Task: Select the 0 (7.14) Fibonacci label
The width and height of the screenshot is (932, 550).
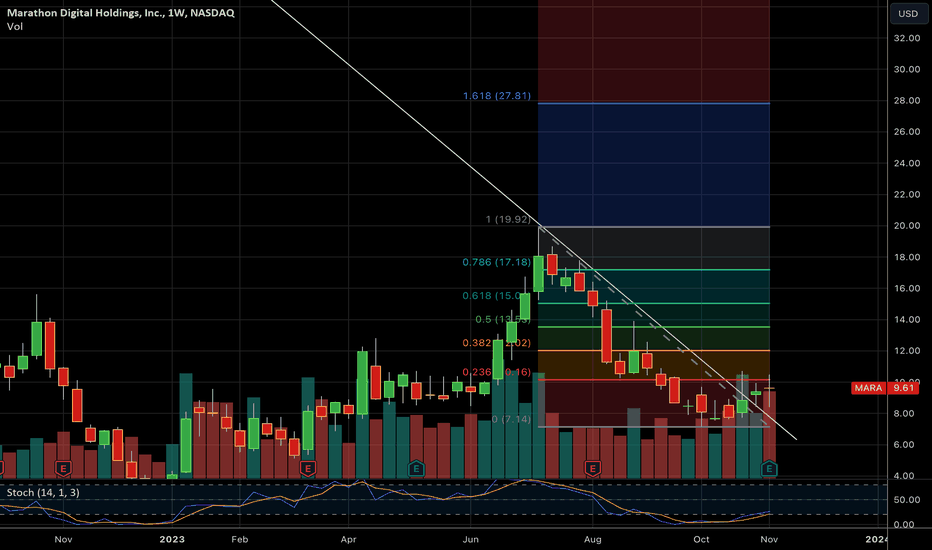Action: click(x=511, y=419)
